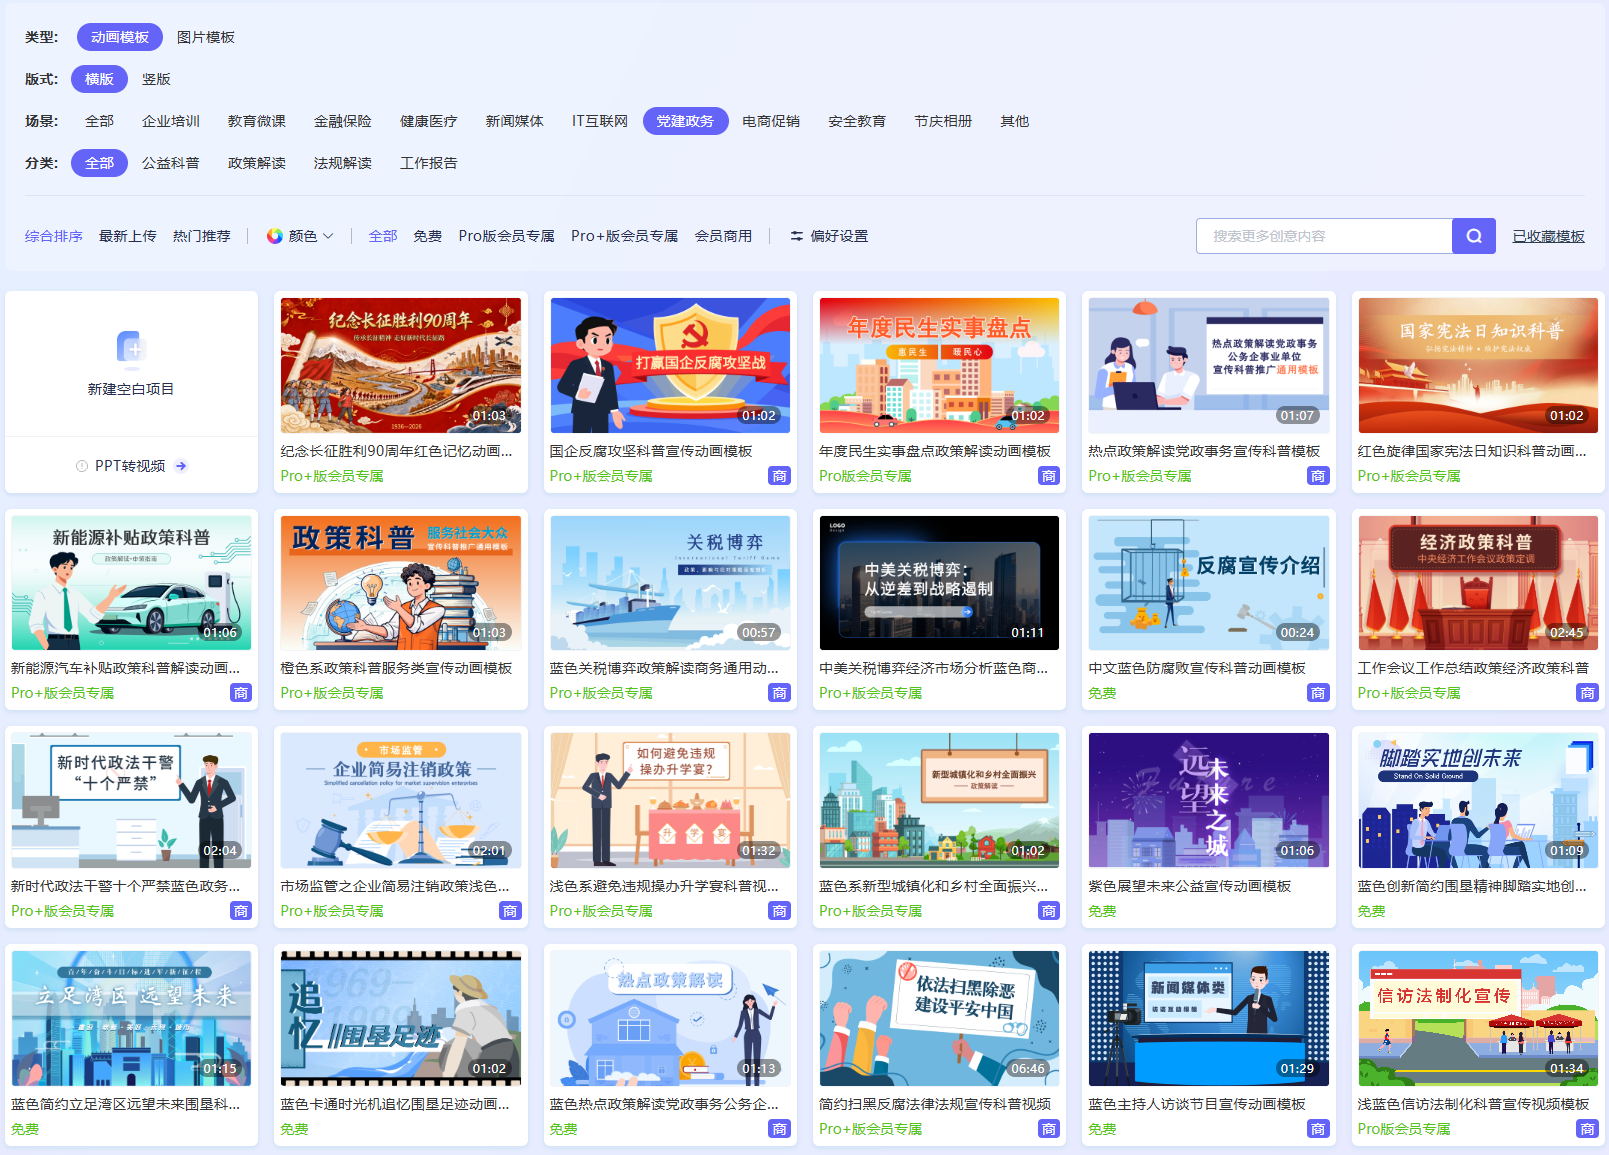Click the preference settings sliders icon

tap(797, 236)
